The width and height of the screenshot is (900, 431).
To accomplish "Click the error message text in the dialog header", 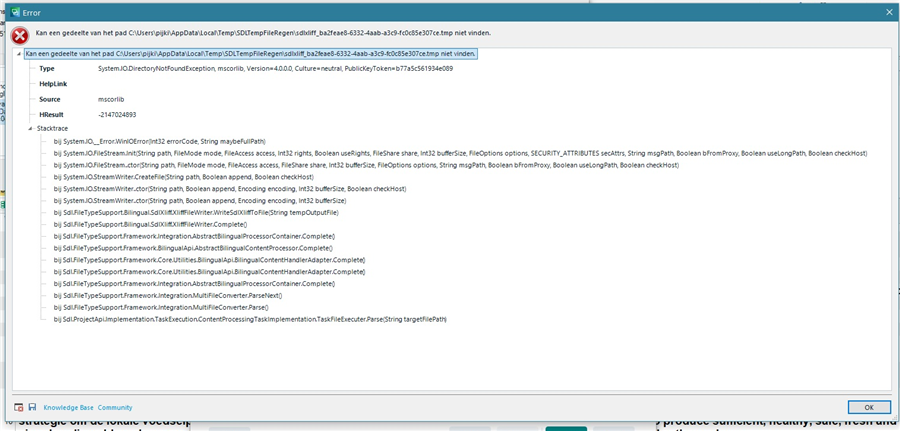I will (263, 33).
